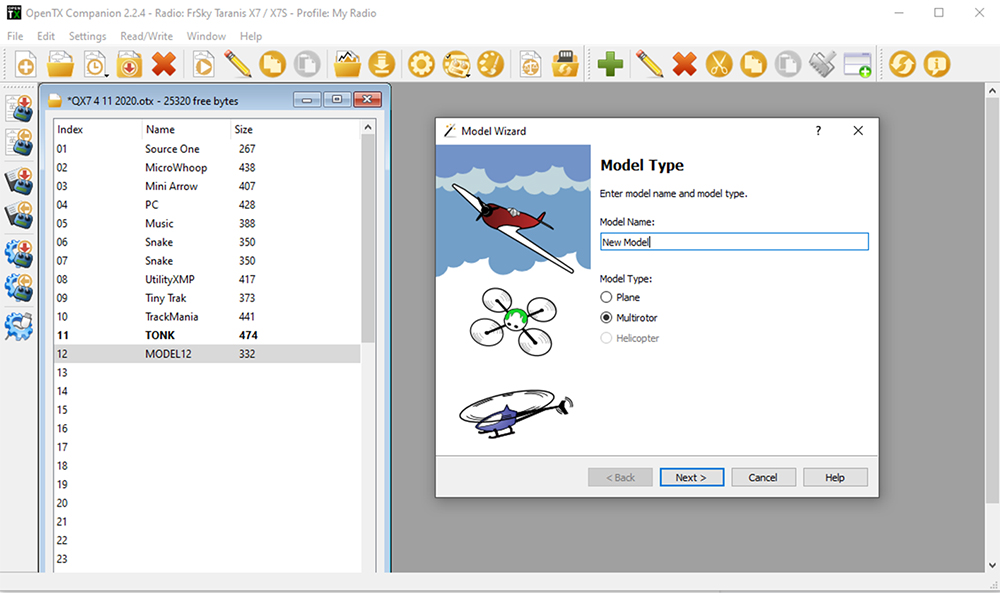Select the Helicopter radio button
Viewport: 1000px width, 593px height.
pyautogui.click(x=606, y=338)
